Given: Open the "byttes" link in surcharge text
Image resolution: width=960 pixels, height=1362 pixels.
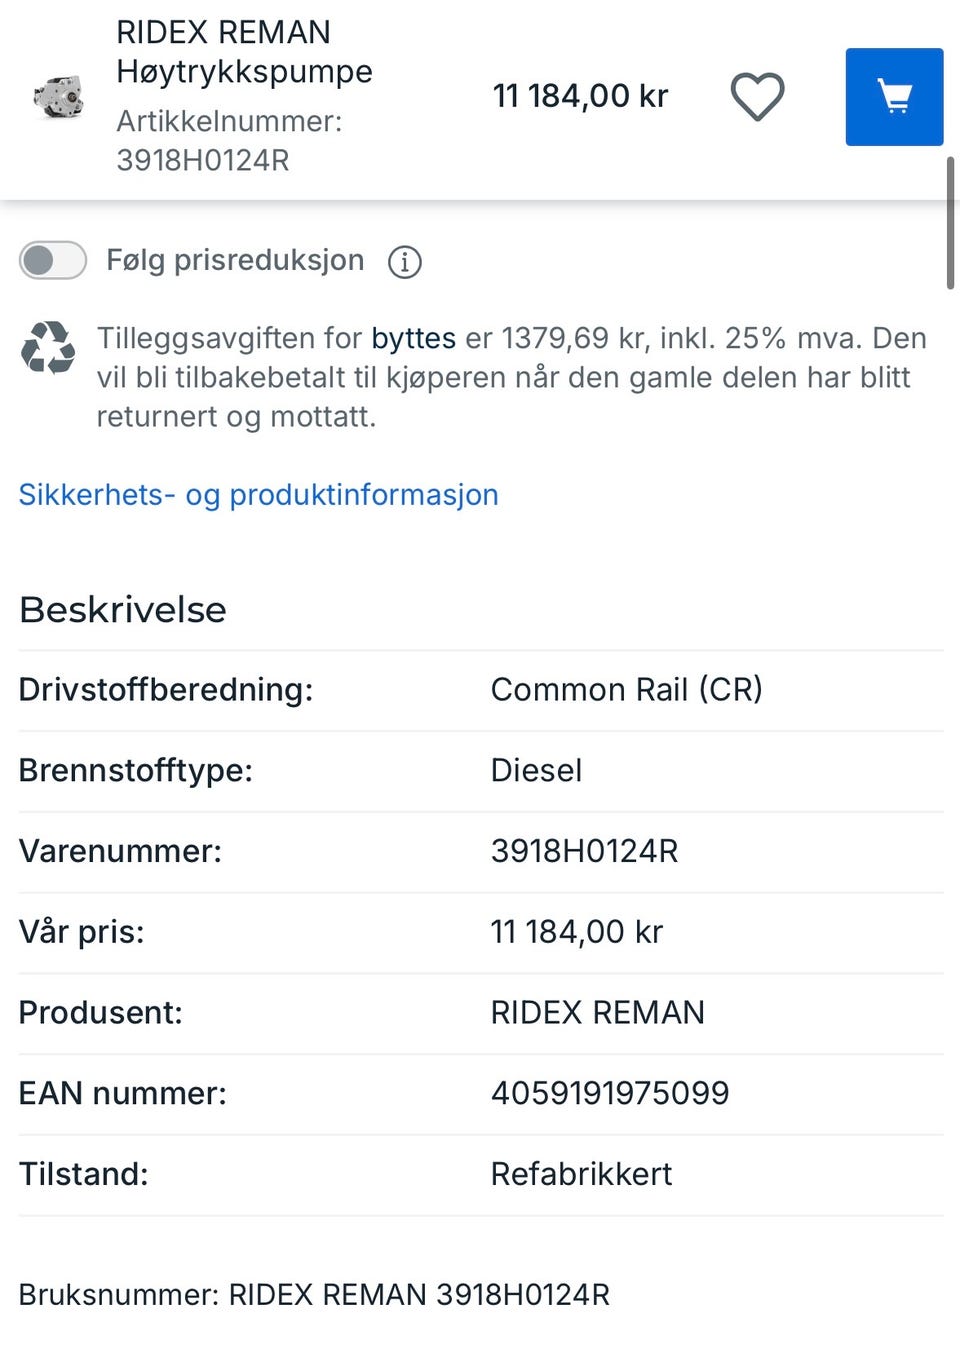Looking at the screenshot, I should (x=413, y=338).
